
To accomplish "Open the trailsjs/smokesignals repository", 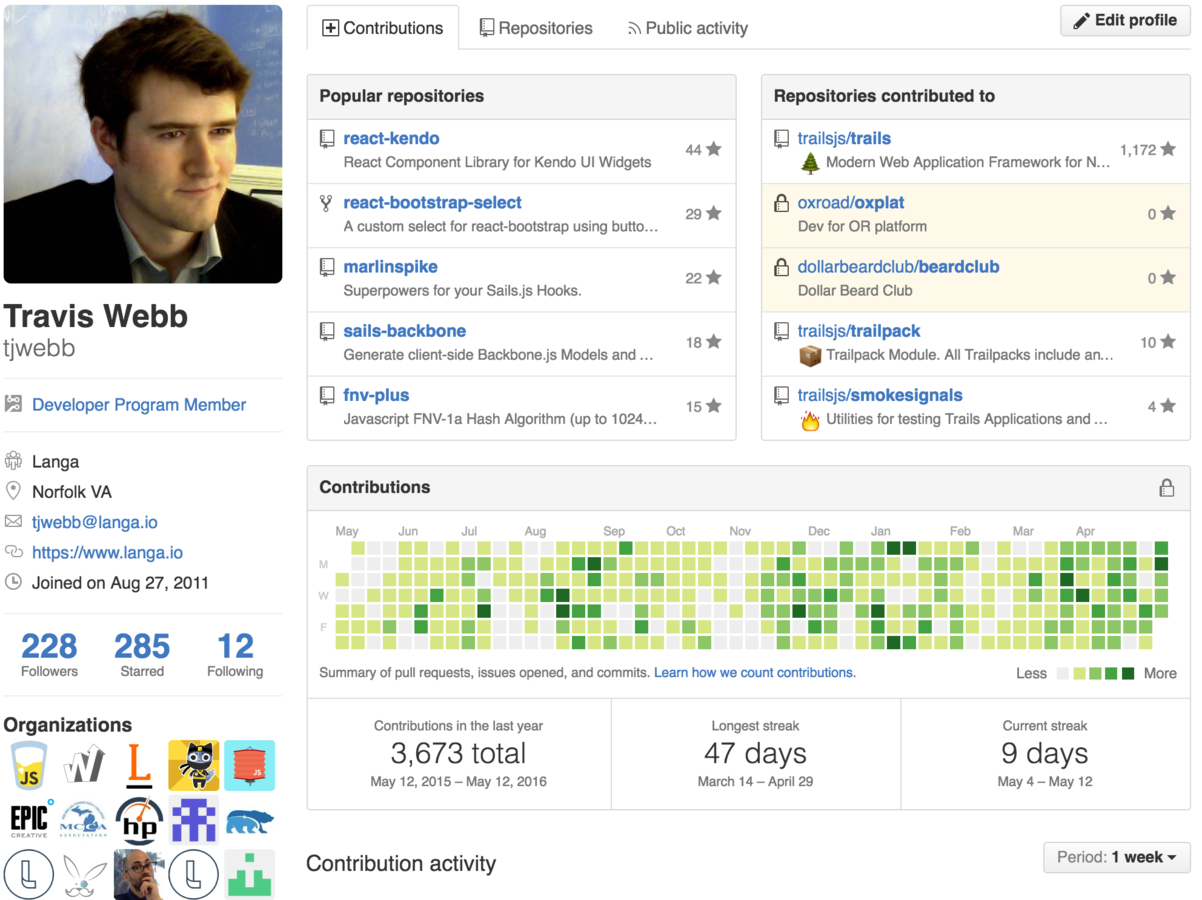I will pyautogui.click(x=880, y=394).
